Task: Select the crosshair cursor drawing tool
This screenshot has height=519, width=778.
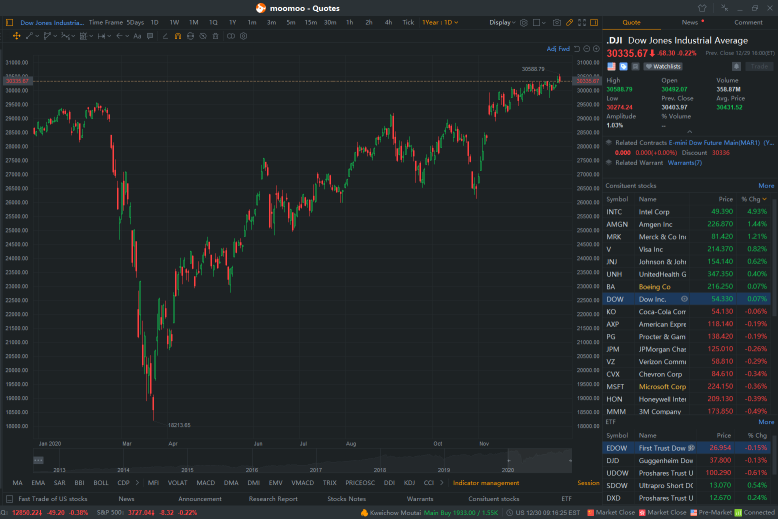Action: point(16,36)
